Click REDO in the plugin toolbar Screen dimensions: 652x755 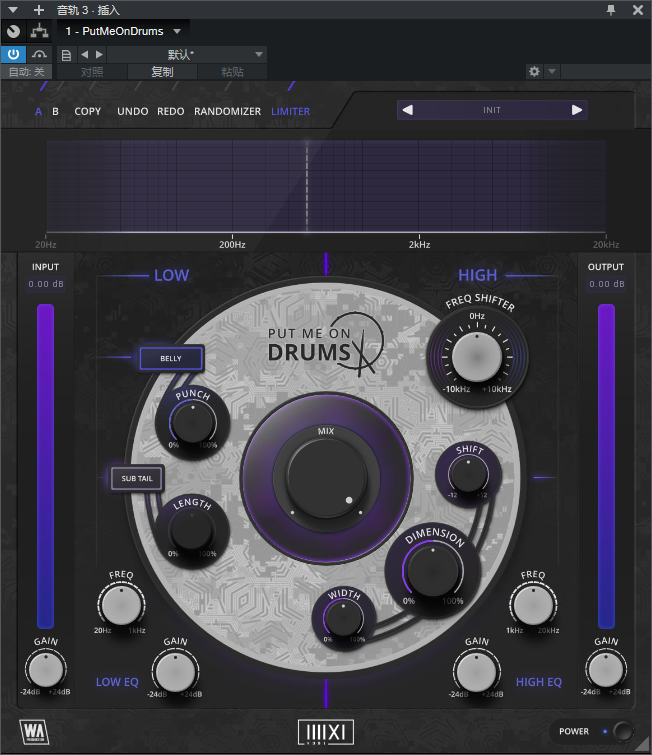170,111
